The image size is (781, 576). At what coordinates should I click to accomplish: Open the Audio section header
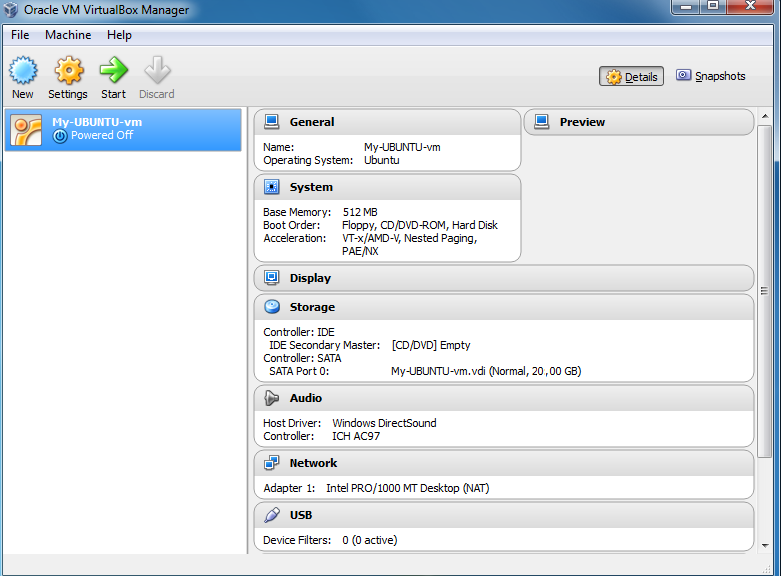tap(504, 398)
